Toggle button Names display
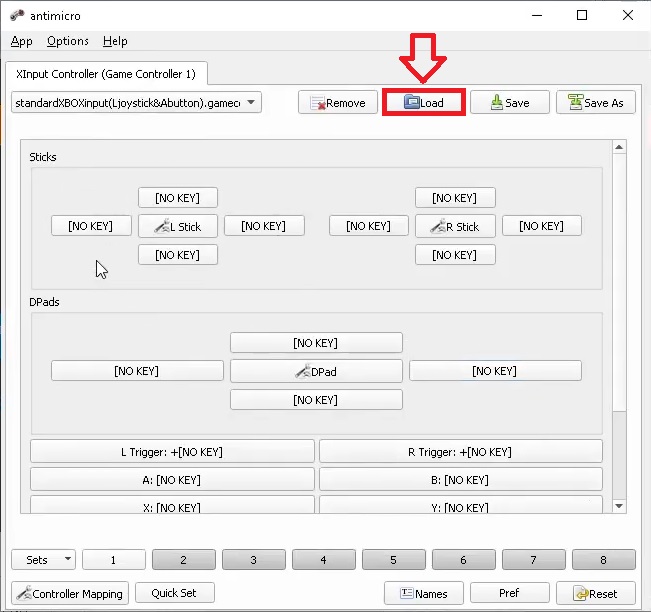This screenshot has width=651, height=612. click(423, 593)
